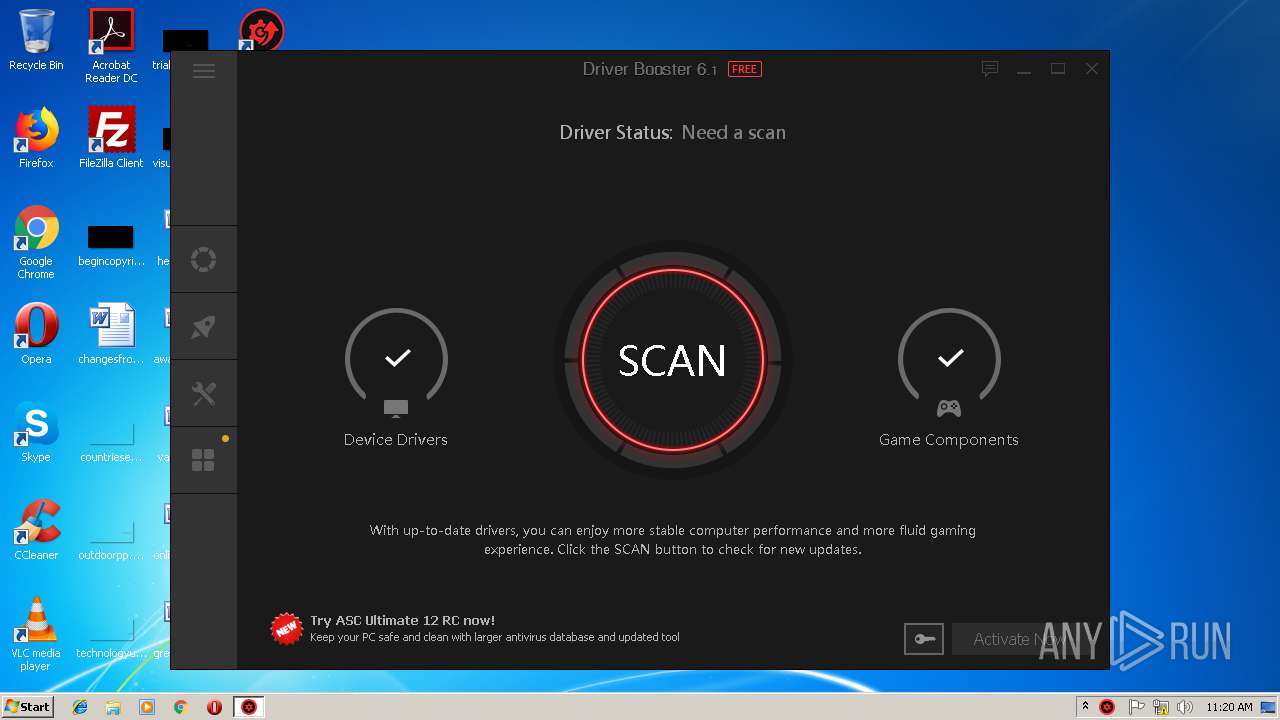Image resolution: width=1280 pixels, height=720 pixels.
Task: Select Driver Booster taskbar button
Action: 249,707
